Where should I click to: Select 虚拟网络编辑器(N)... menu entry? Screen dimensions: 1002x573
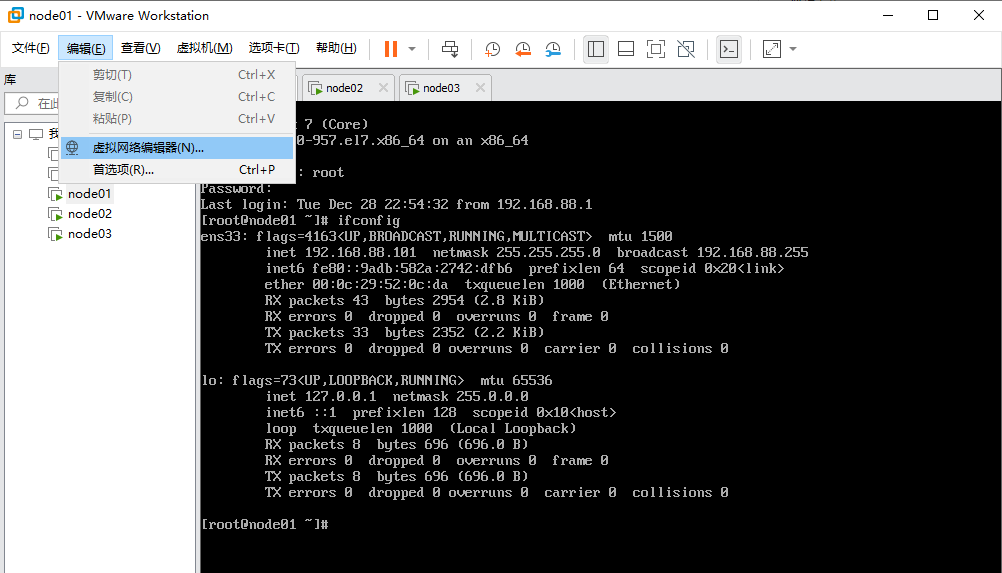(177, 148)
